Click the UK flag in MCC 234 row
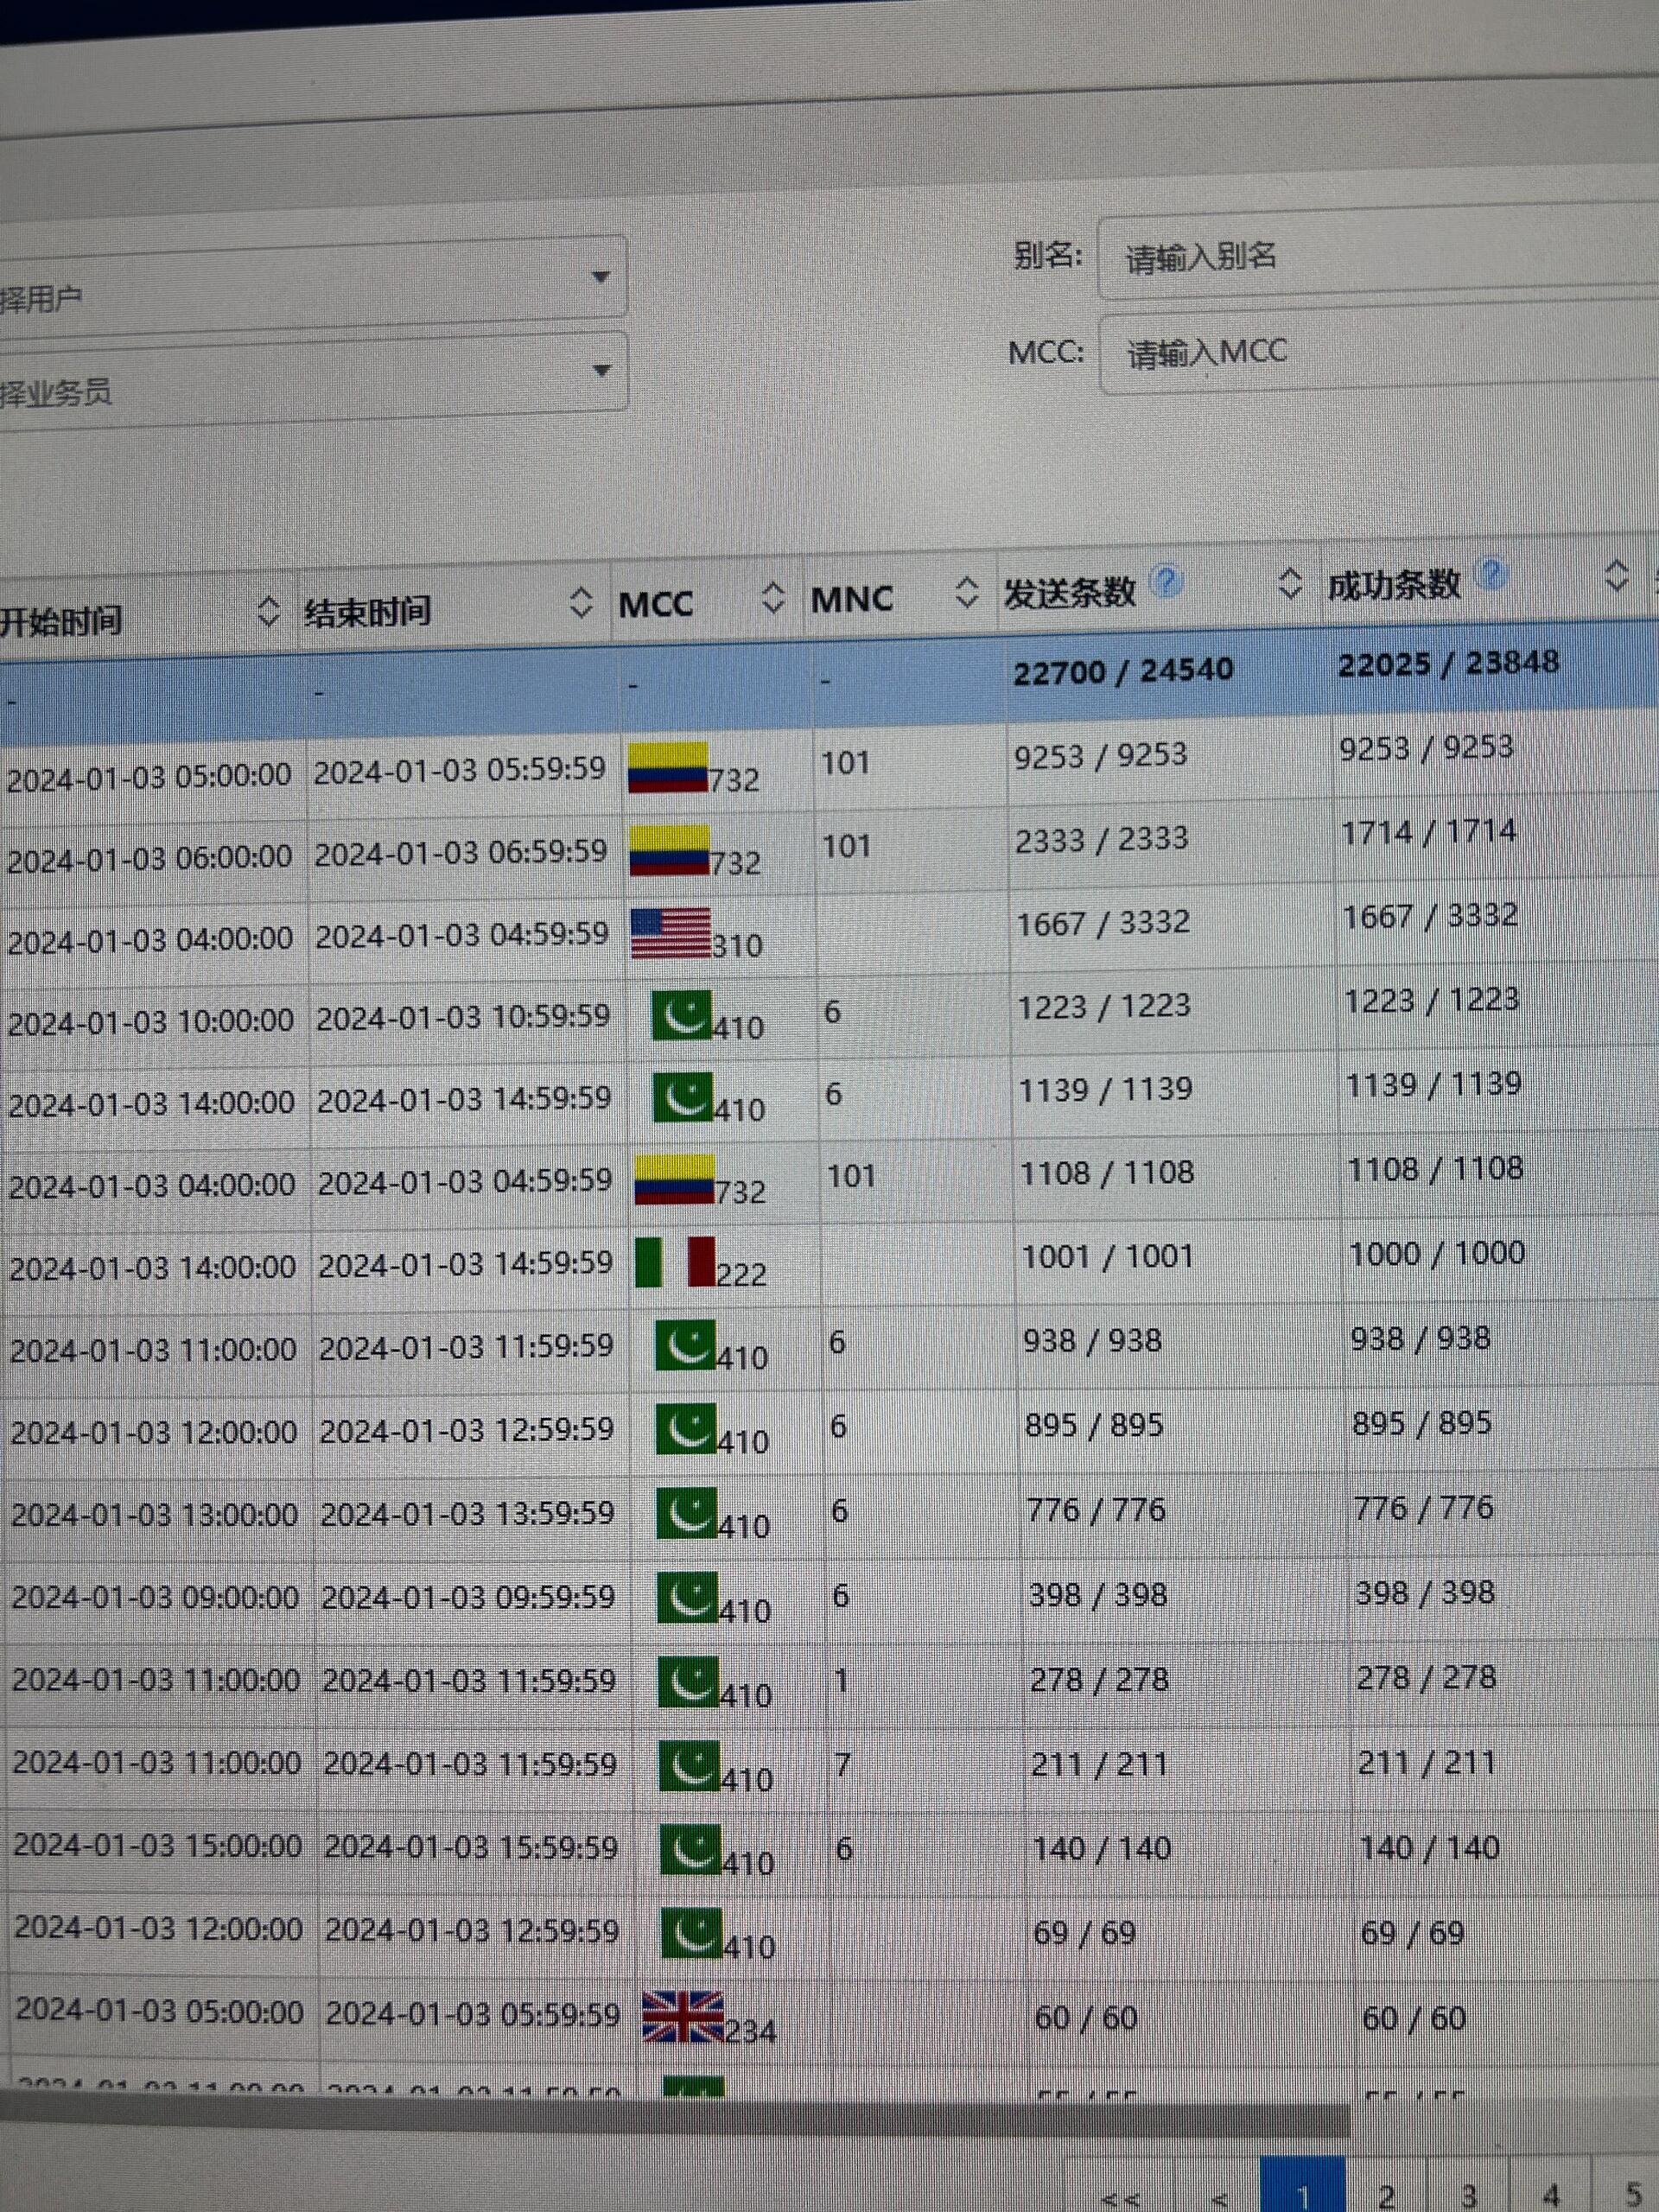Image resolution: width=1659 pixels, height=2212 pixels. (682, 2016)
